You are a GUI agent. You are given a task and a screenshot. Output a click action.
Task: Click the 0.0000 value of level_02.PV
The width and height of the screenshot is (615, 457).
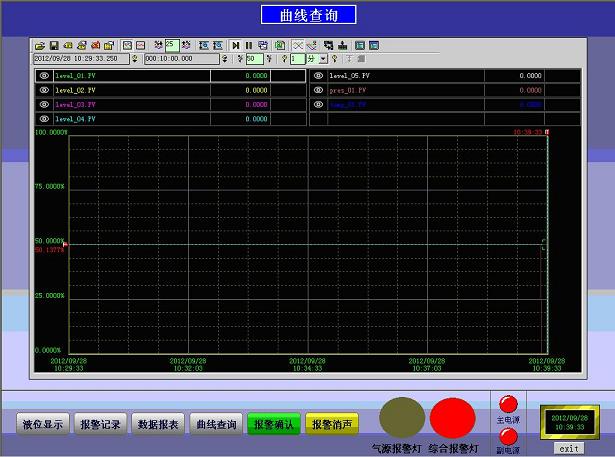(257, 90)
